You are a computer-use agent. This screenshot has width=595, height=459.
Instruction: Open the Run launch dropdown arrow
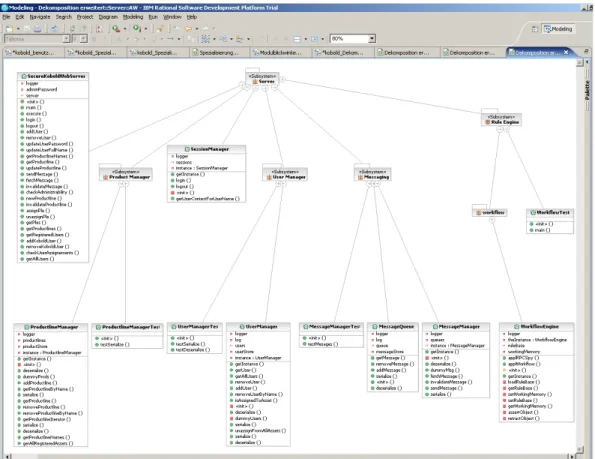[x=146, y=29]
